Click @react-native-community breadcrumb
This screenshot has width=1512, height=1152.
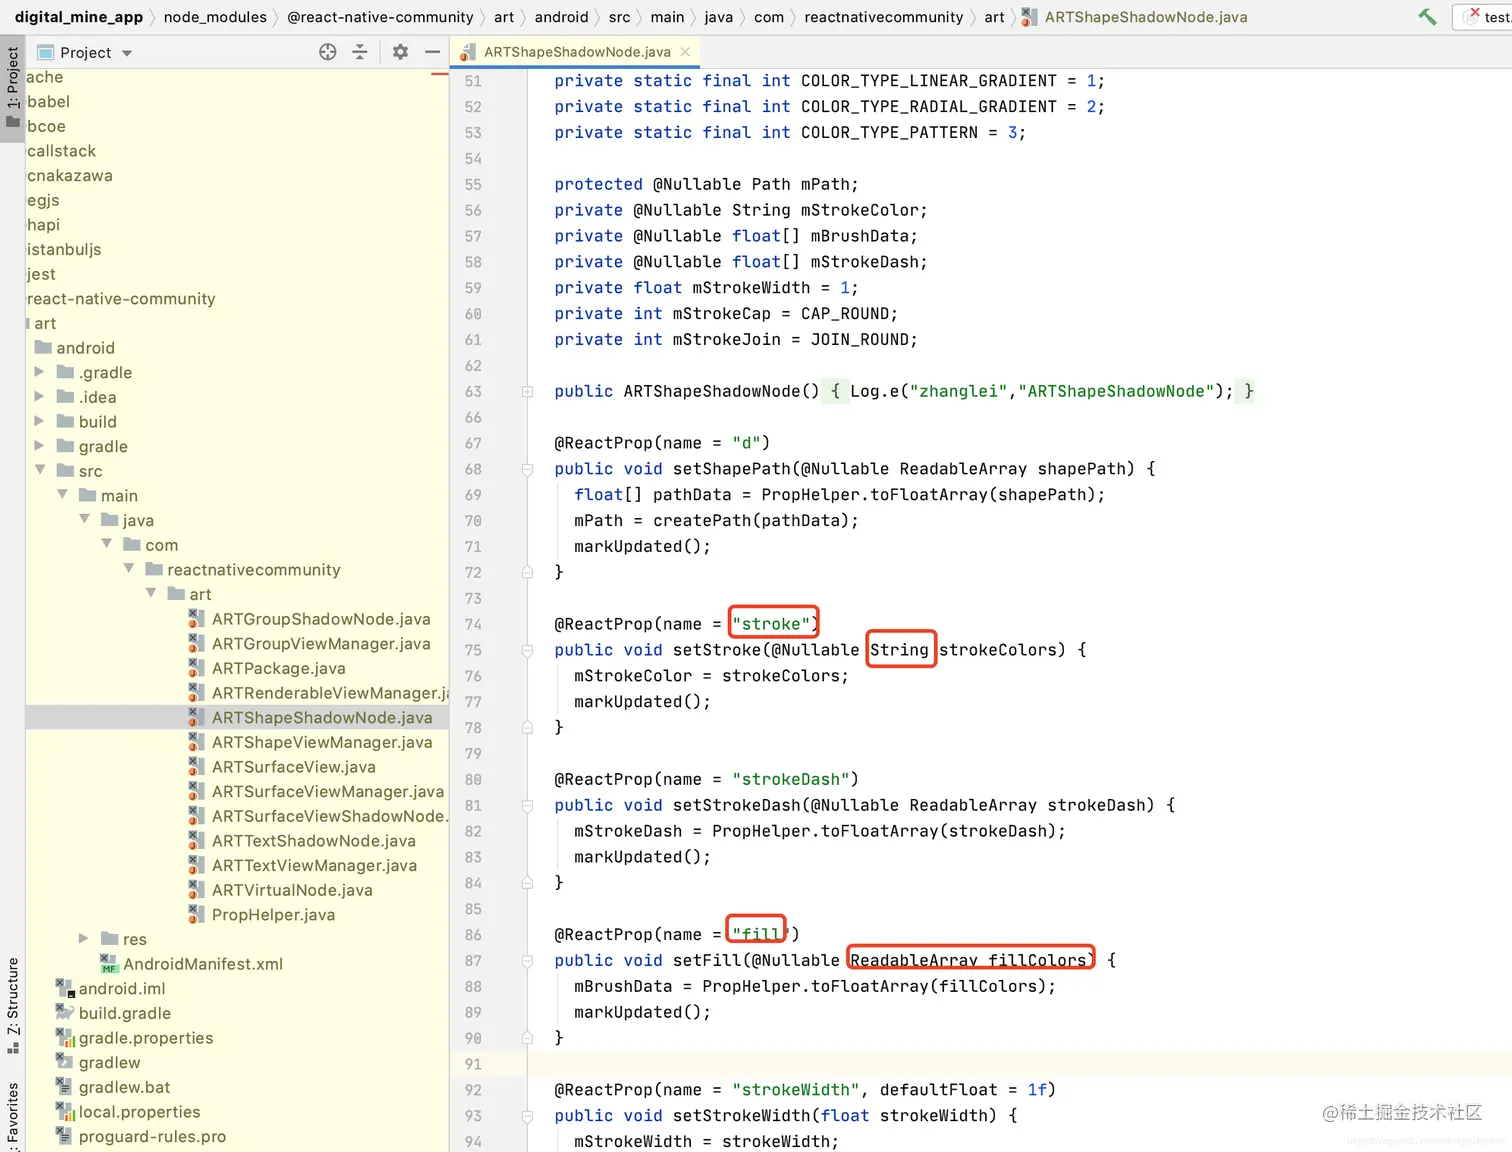(380, 17)
